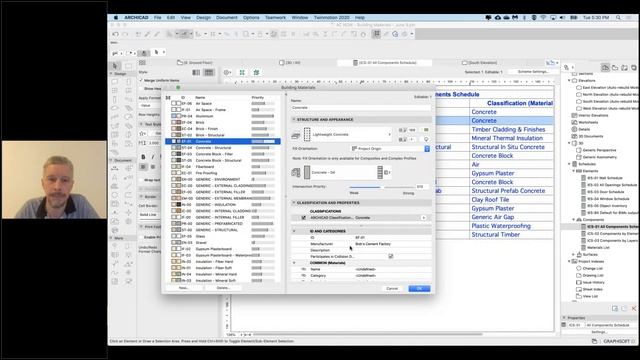Viewport: 640px width, 360px height.
Task: Click the Project Map icon in Navigator
Action: tap(606, 67)
